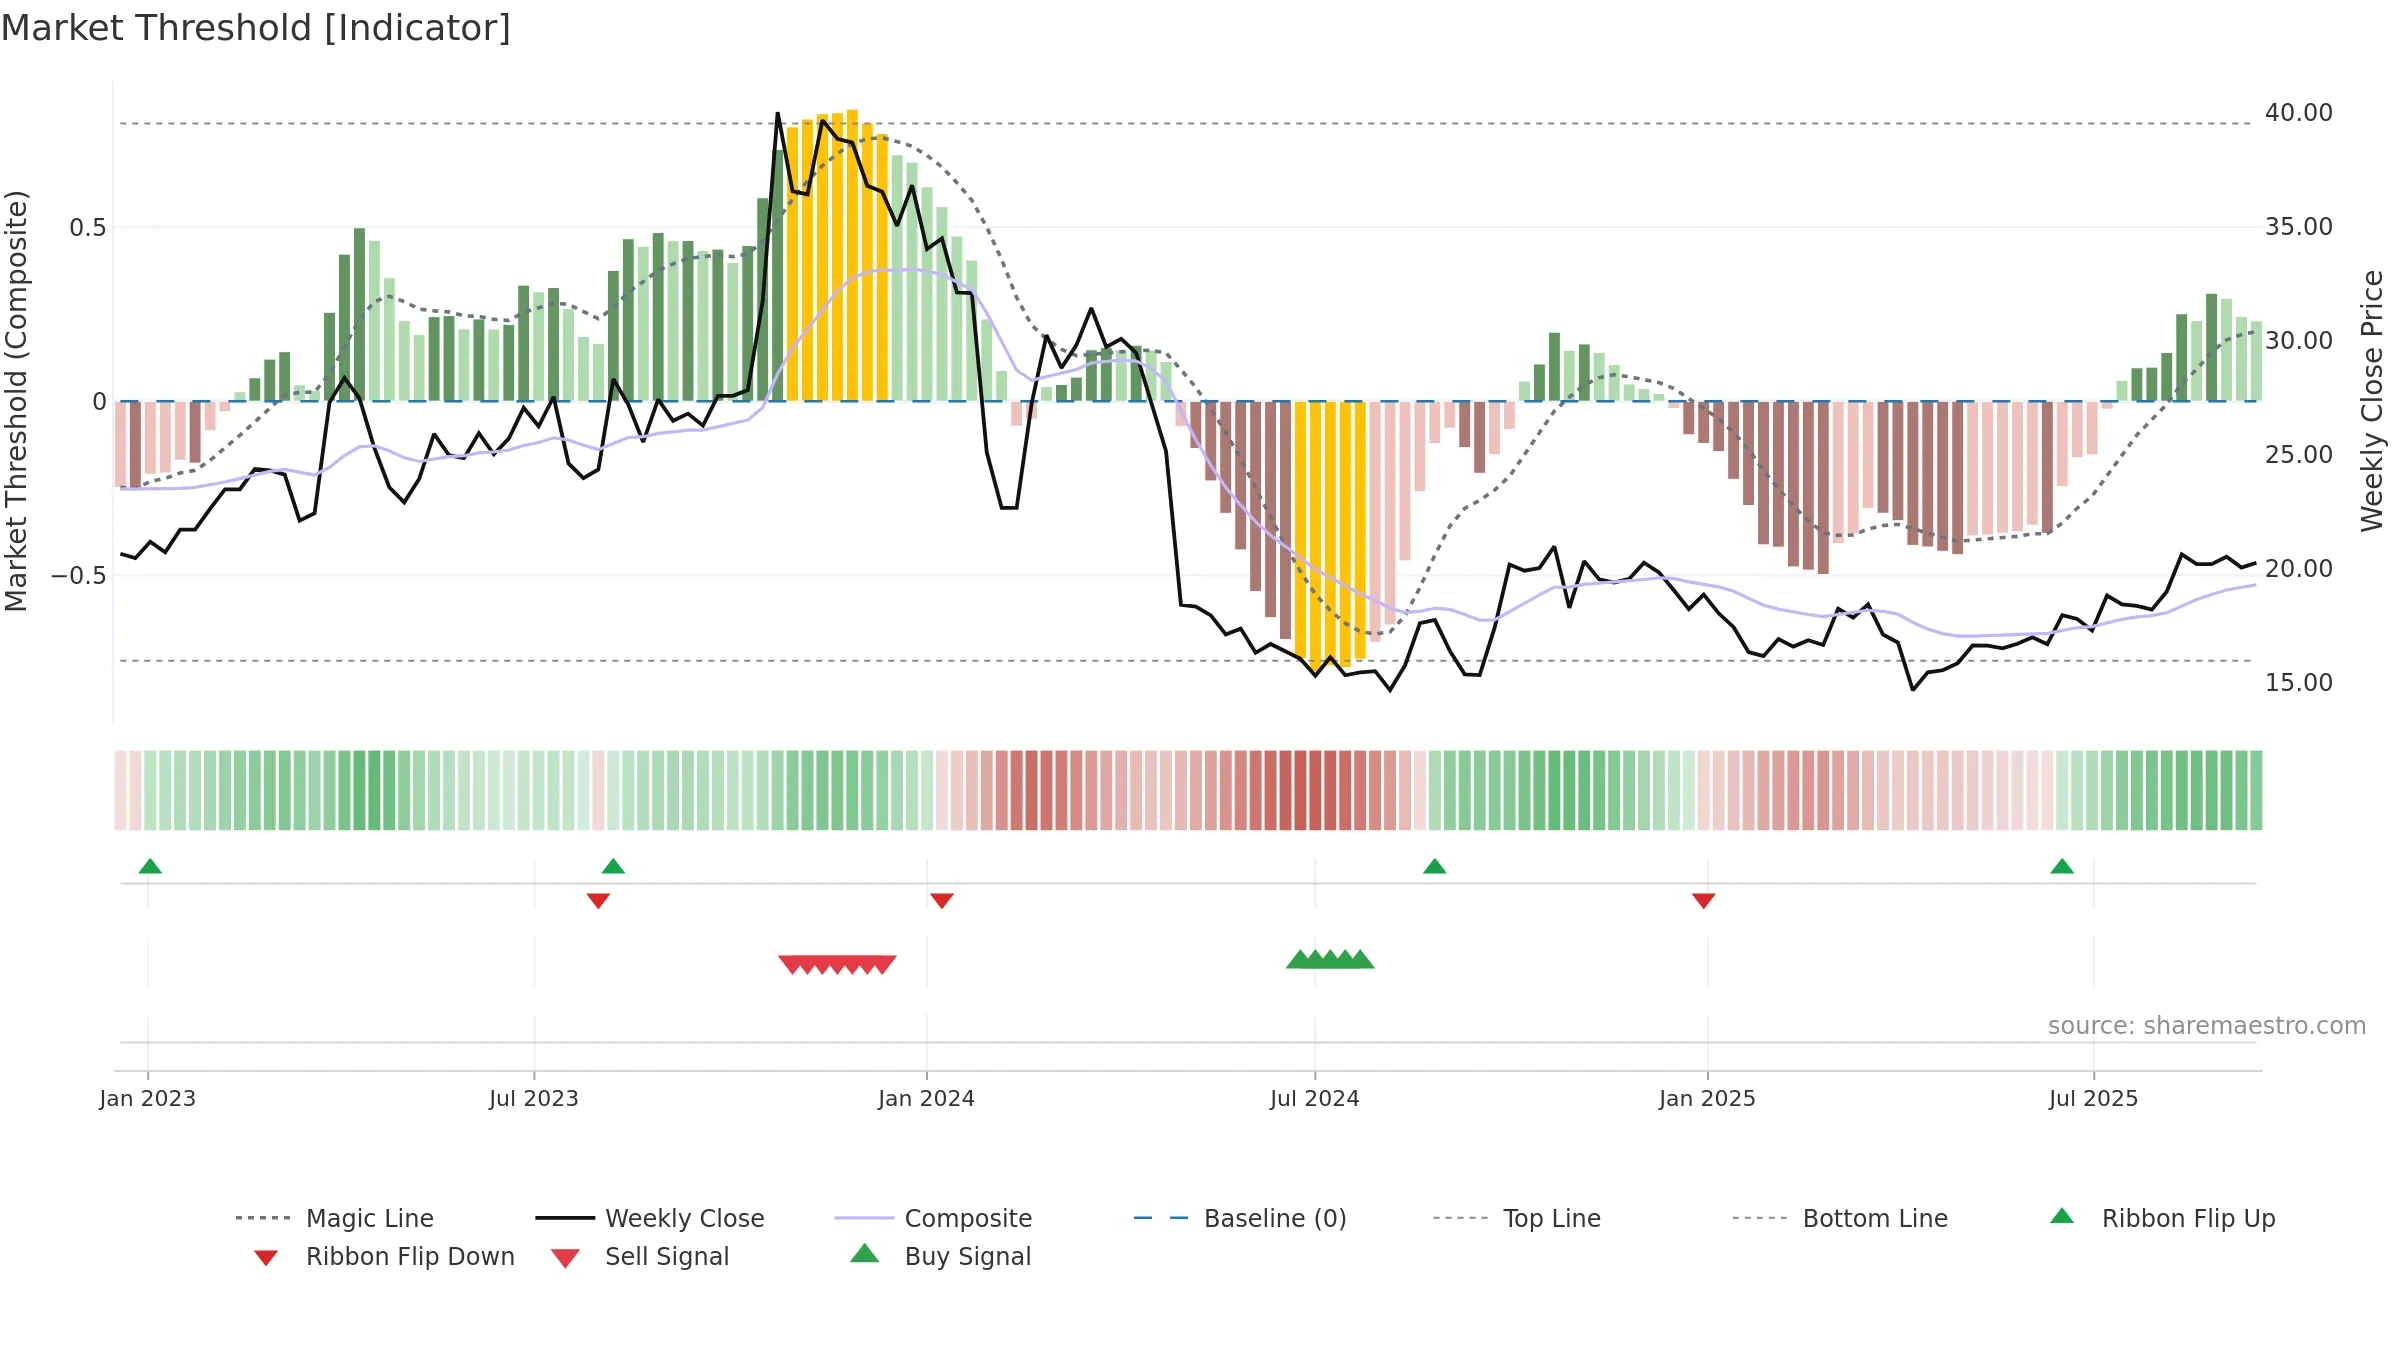The width and height of the screenshot is (2400, 1350).
Task: Click the green Ribbon Flip Up legend triangle
Action: [2062, 1216]
